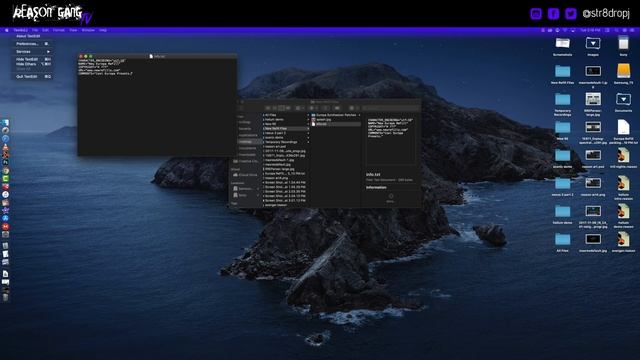
Task: Select New Refill Files row in Finder
Action: pos(286,129)
